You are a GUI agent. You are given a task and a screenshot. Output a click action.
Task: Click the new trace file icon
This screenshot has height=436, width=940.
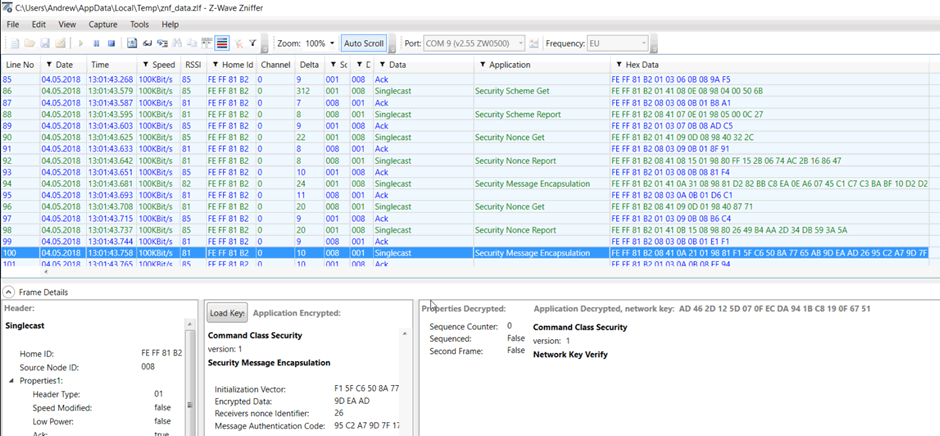(14, 44)
